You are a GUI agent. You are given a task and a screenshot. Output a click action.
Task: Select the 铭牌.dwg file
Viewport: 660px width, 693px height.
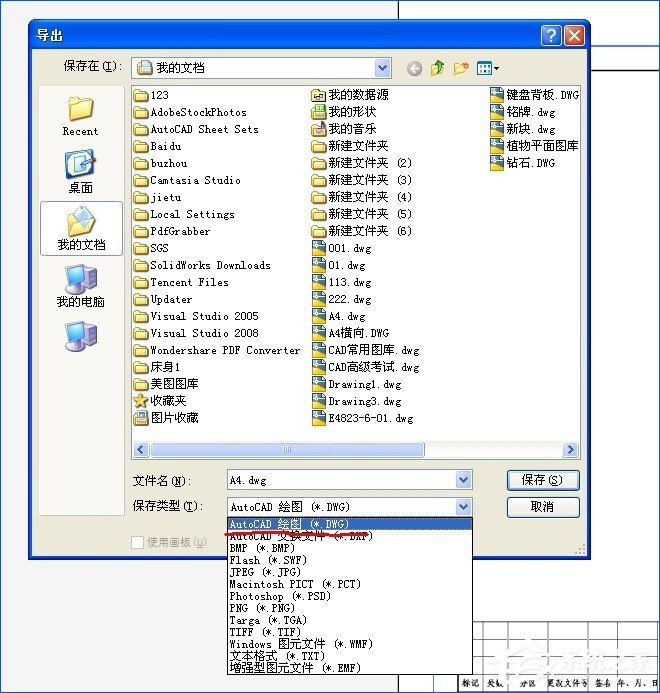tap(523, 112)
